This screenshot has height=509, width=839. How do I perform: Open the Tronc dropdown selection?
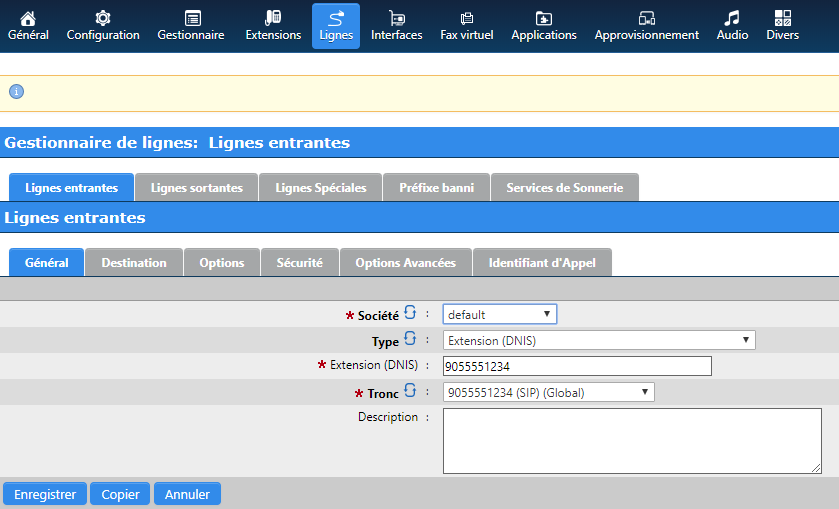point(548,393)
